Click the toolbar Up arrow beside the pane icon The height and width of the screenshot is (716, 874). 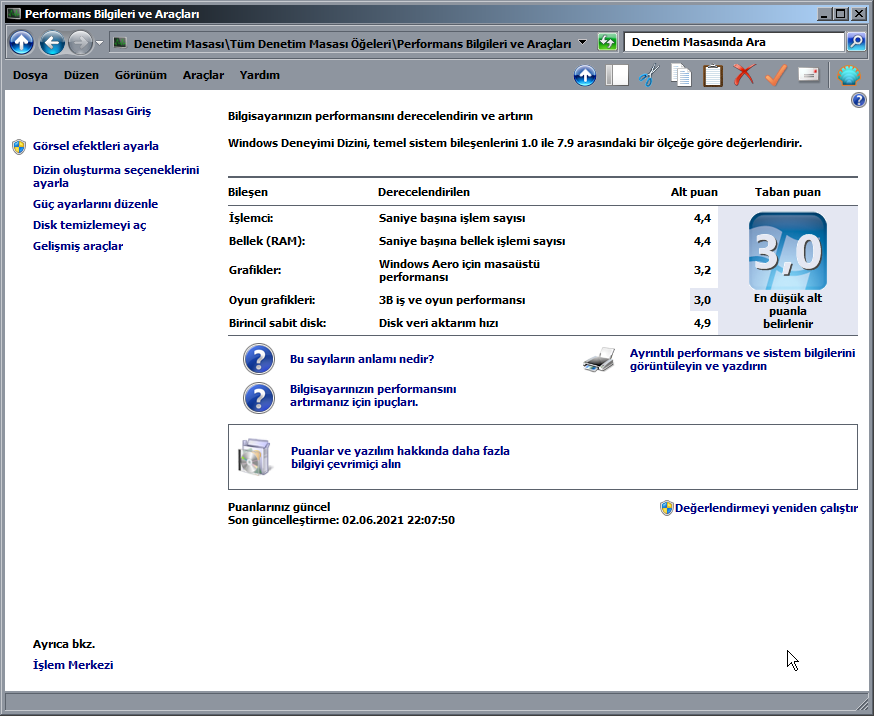point(585,75)
